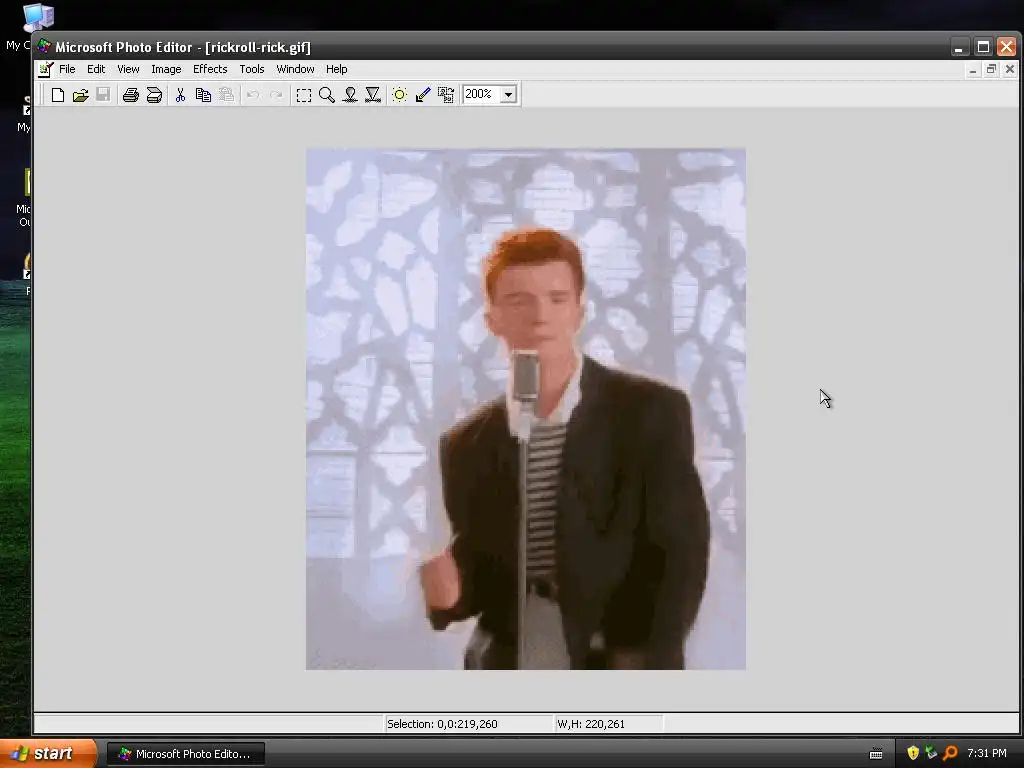This screenshot has width=1024, height=768.
Task: Click Microsoft Photo Editor taskbar button
Action: [186, 754]
